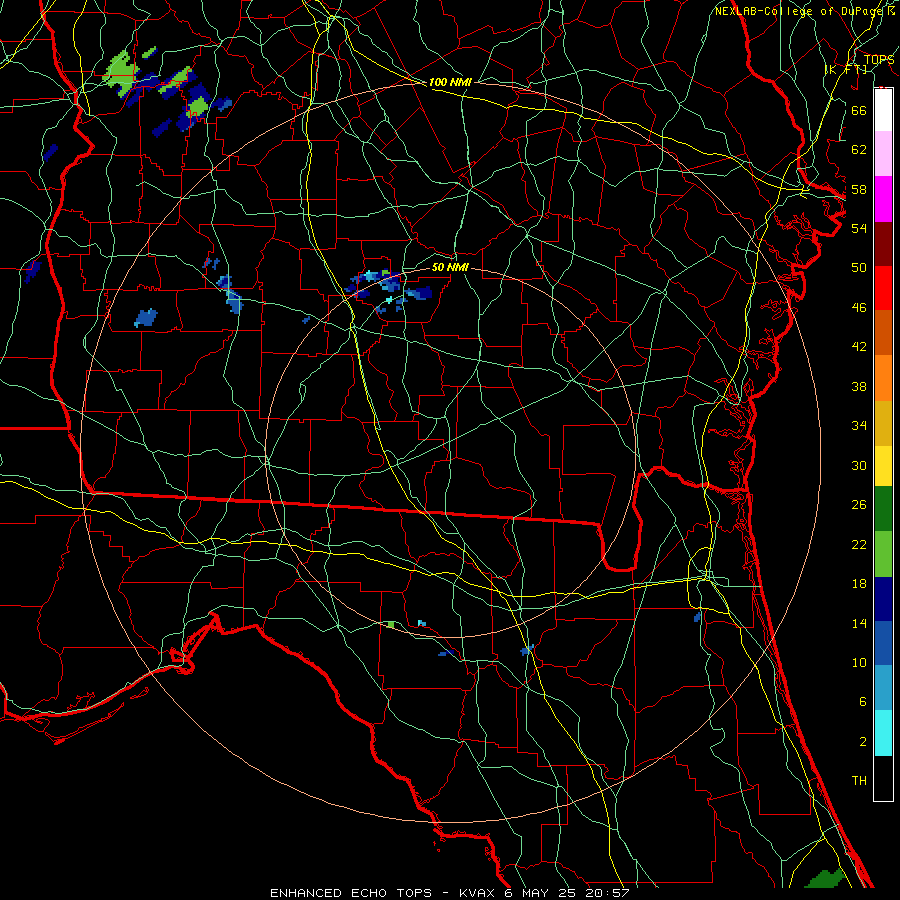Click the legend value "34"
The image size is (900, 900).
(x=859, y=426)
